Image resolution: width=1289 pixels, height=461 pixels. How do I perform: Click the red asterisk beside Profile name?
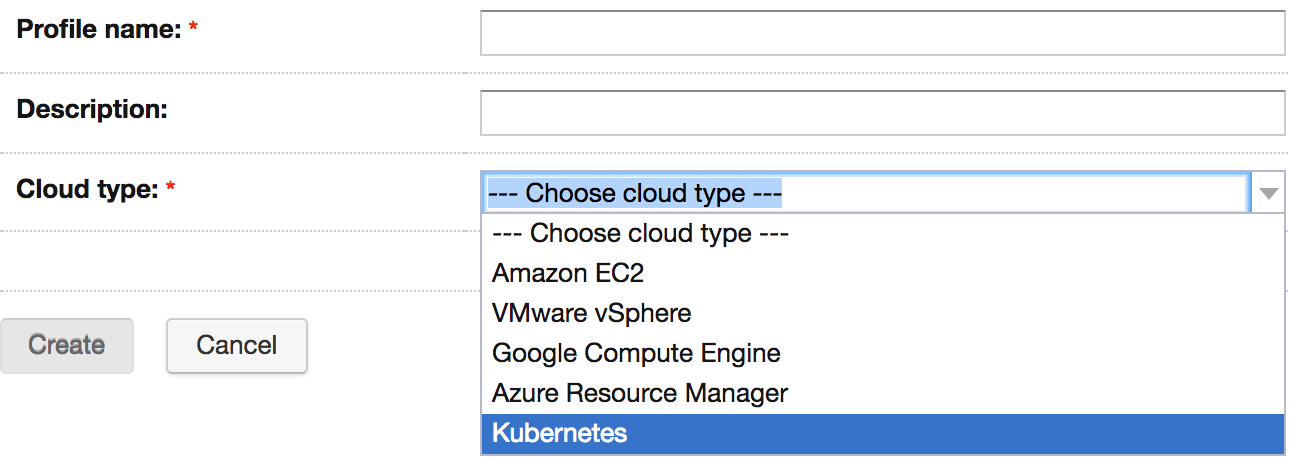193,27
